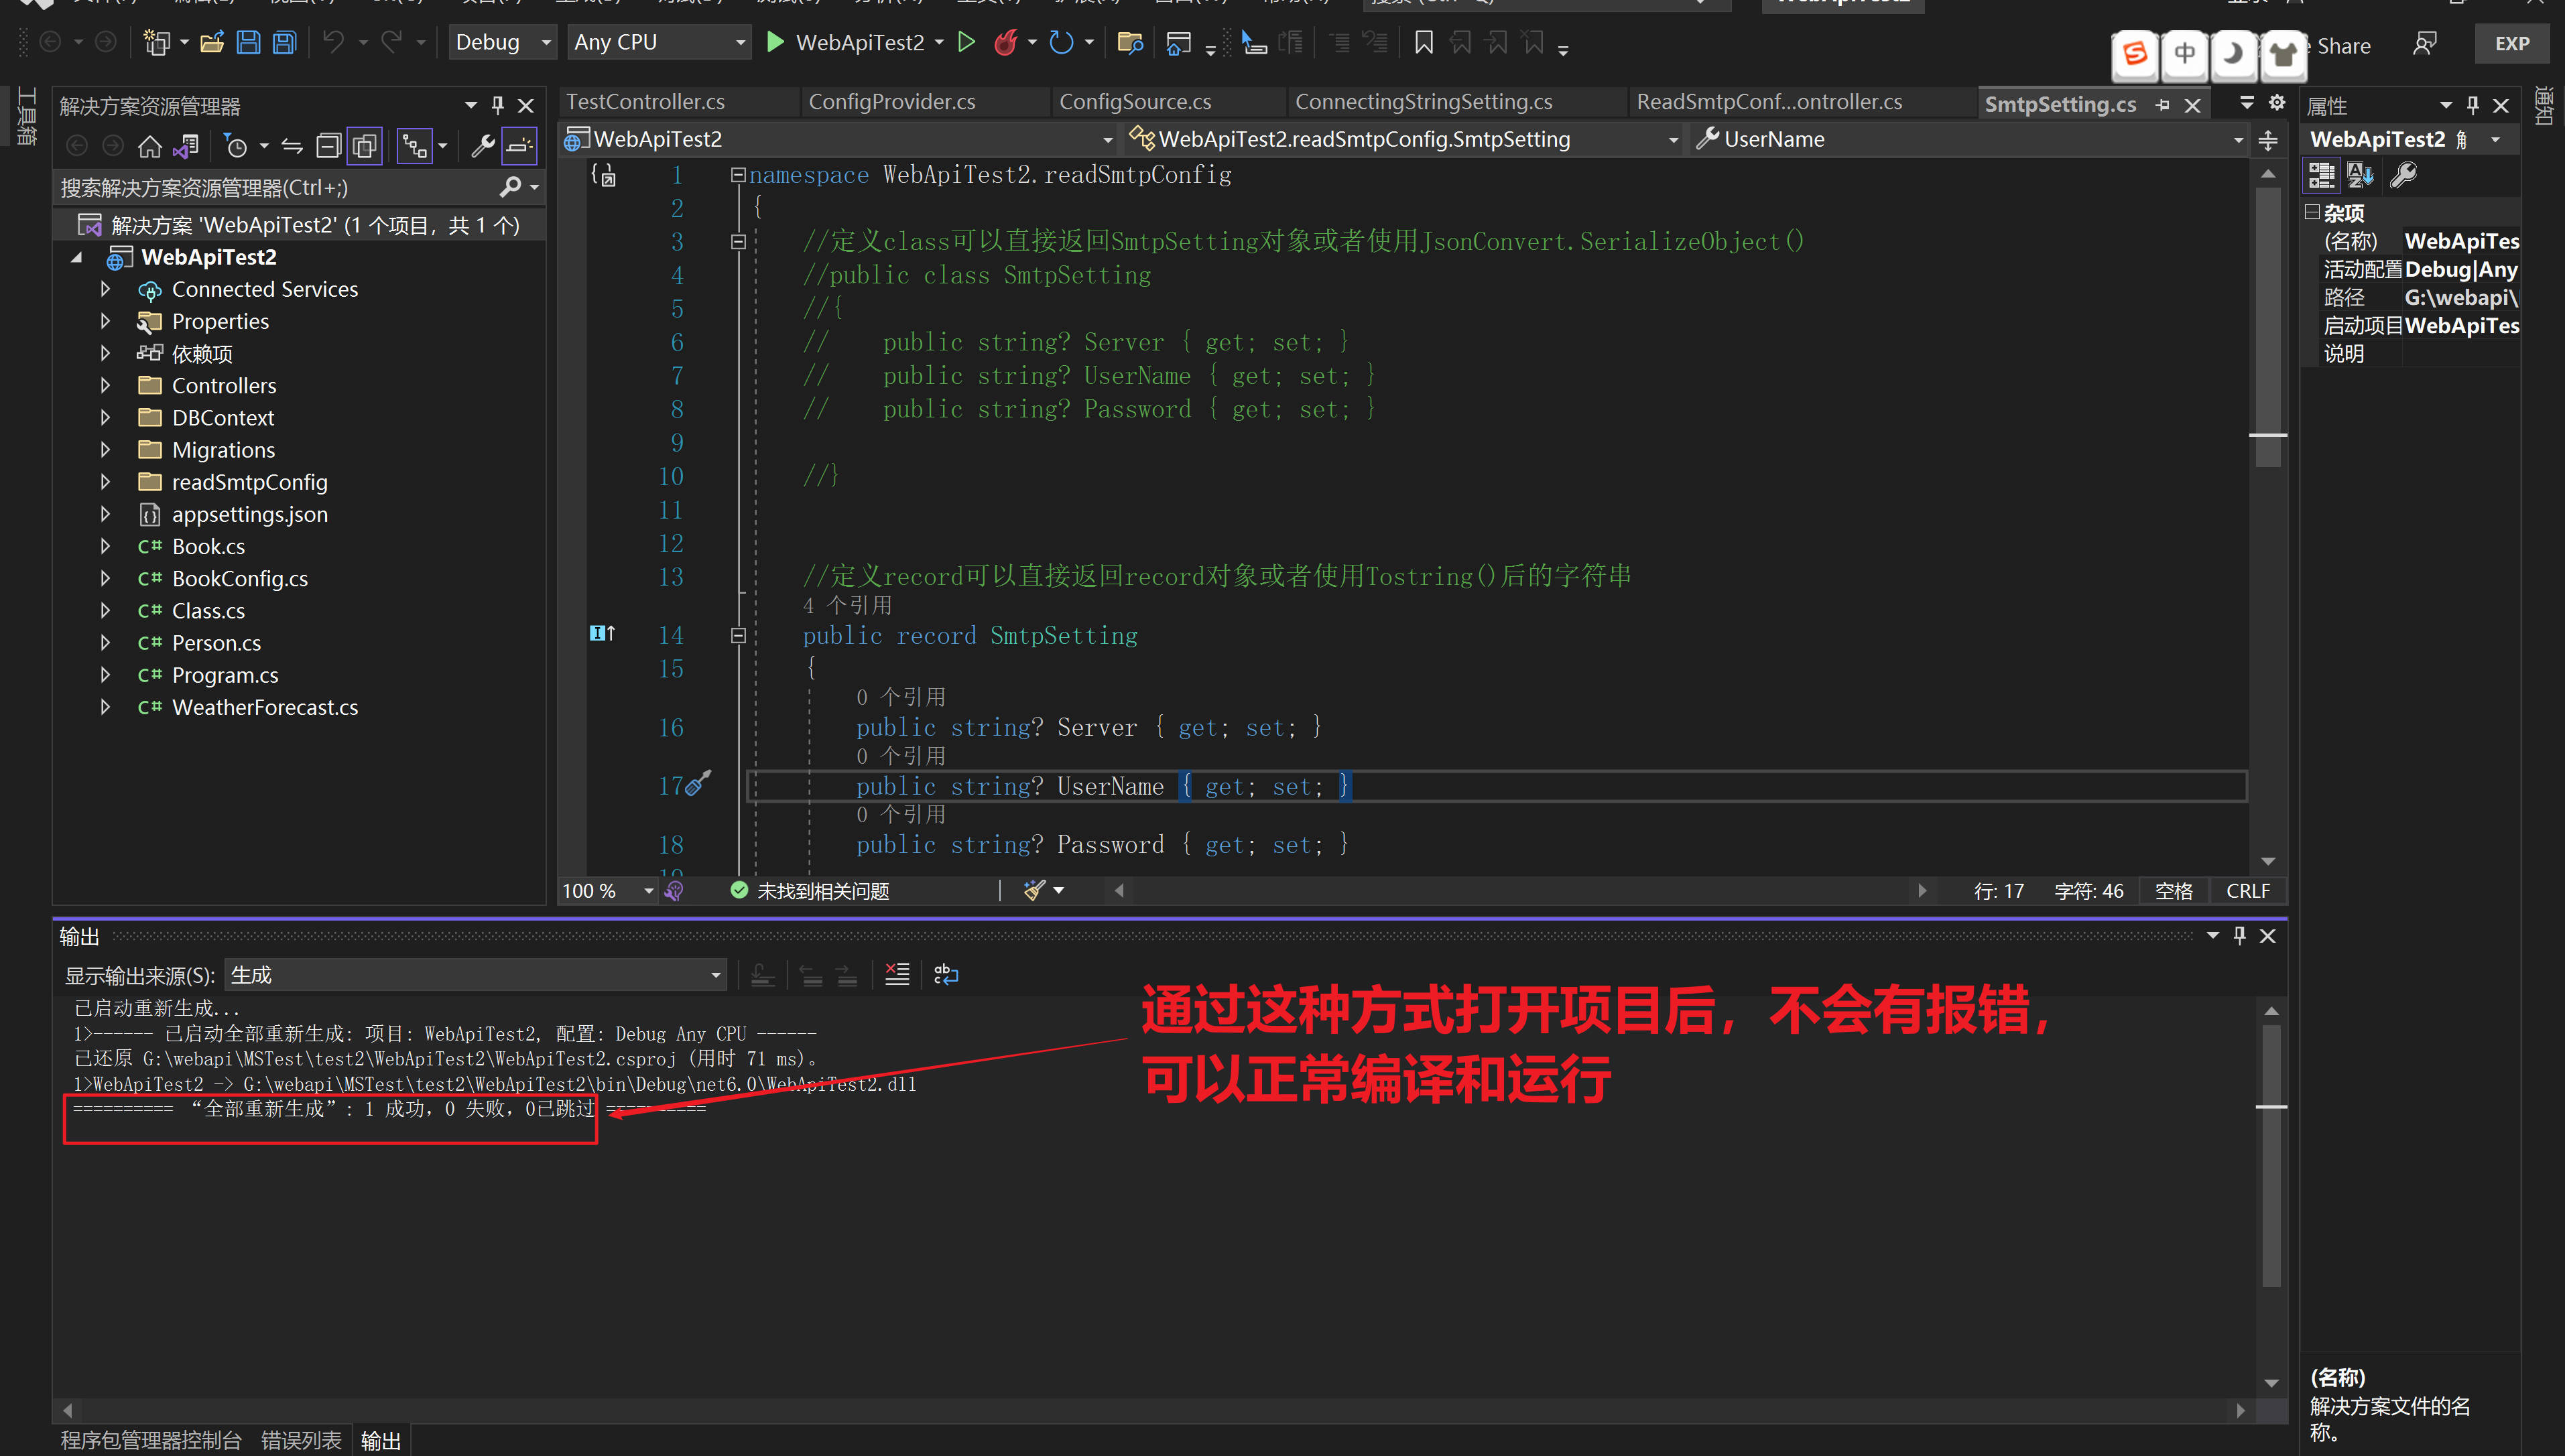The height and width of the screenshot is (1456, 2565).
Task: Toggle word wrap in the Output window
Action: pyautogui.click(x=945, y=974)
